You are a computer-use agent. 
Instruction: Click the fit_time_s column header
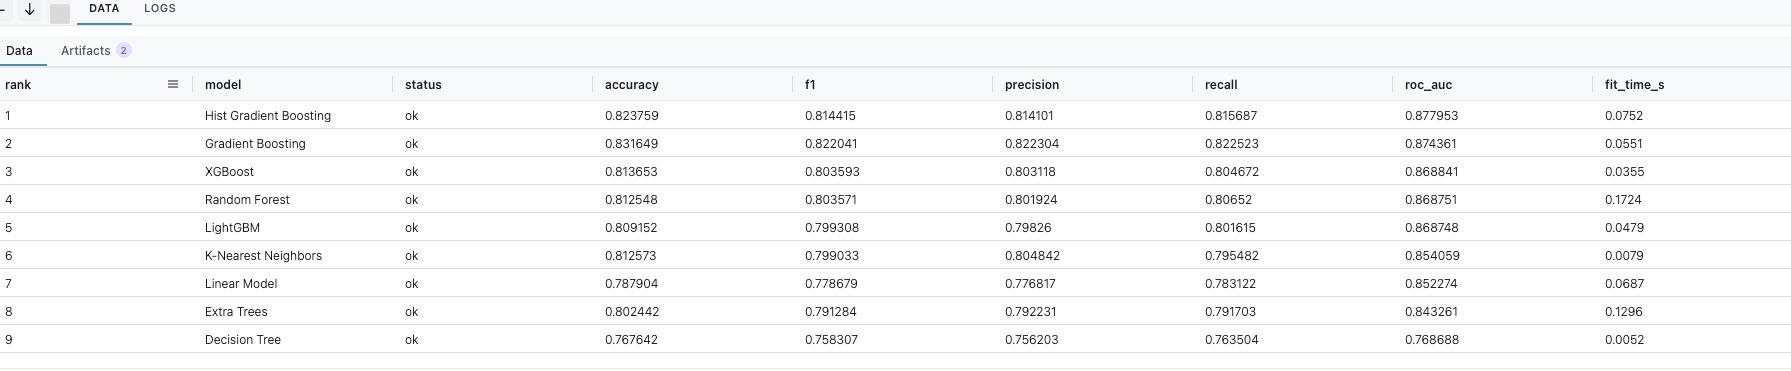pyautogui.click(x=1635, y=85)
